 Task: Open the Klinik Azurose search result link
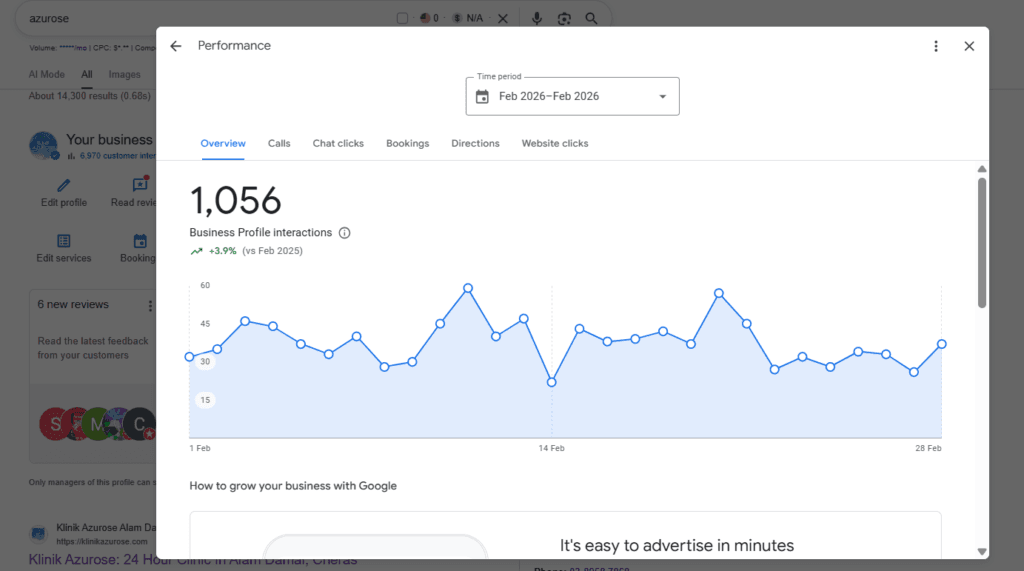tap(193, 560)
